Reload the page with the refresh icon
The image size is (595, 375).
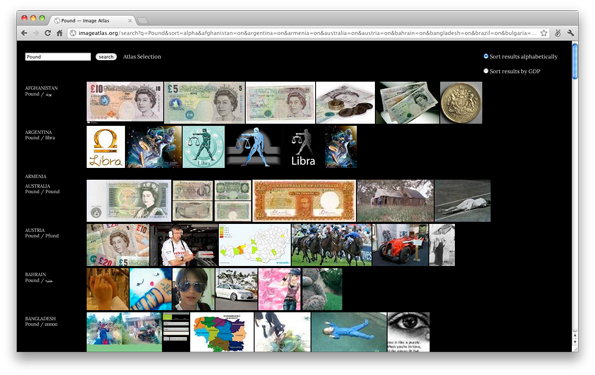click(x=47, y=33)
